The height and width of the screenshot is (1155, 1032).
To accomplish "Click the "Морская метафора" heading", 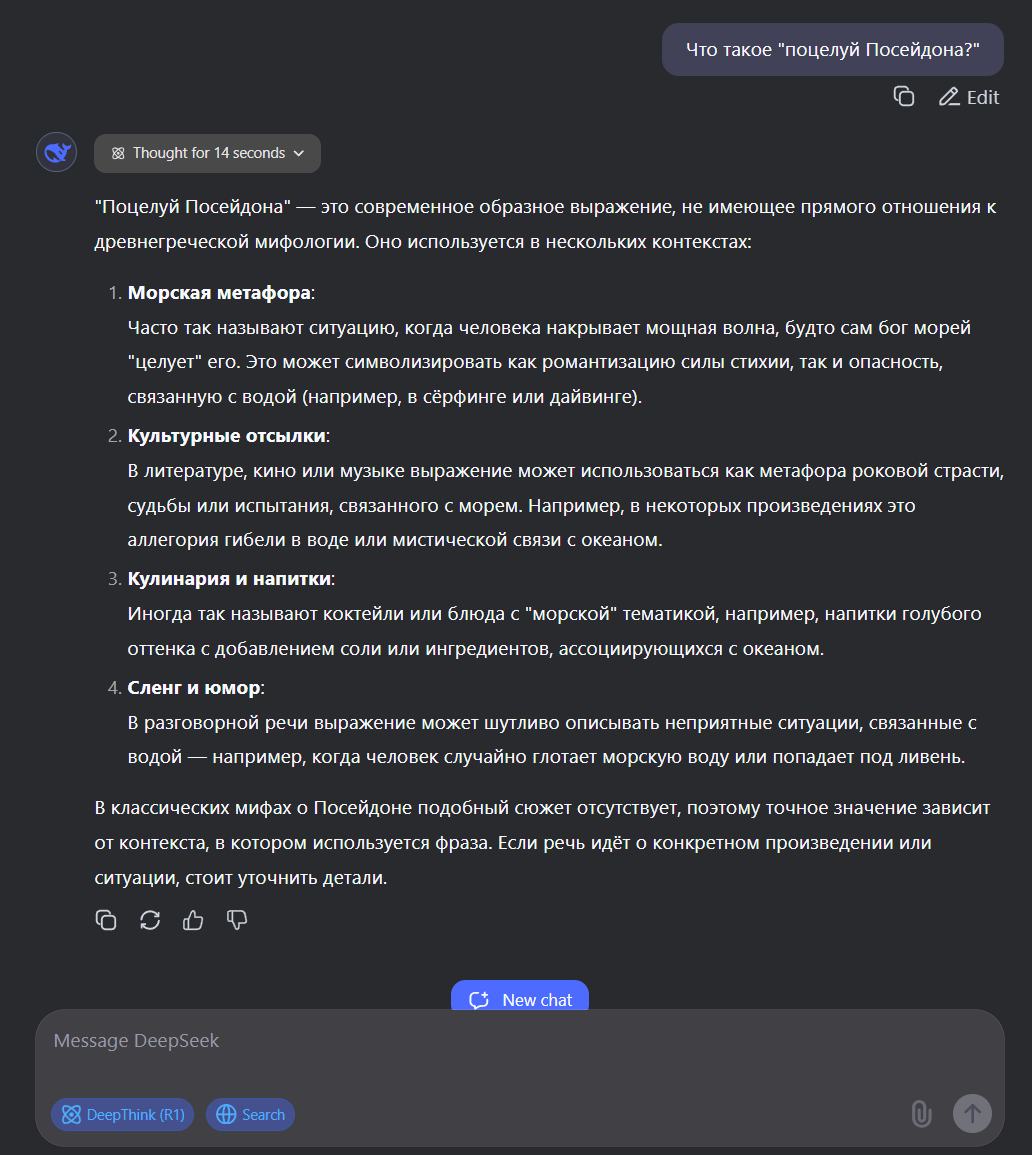I will click(x=219, y=292).
